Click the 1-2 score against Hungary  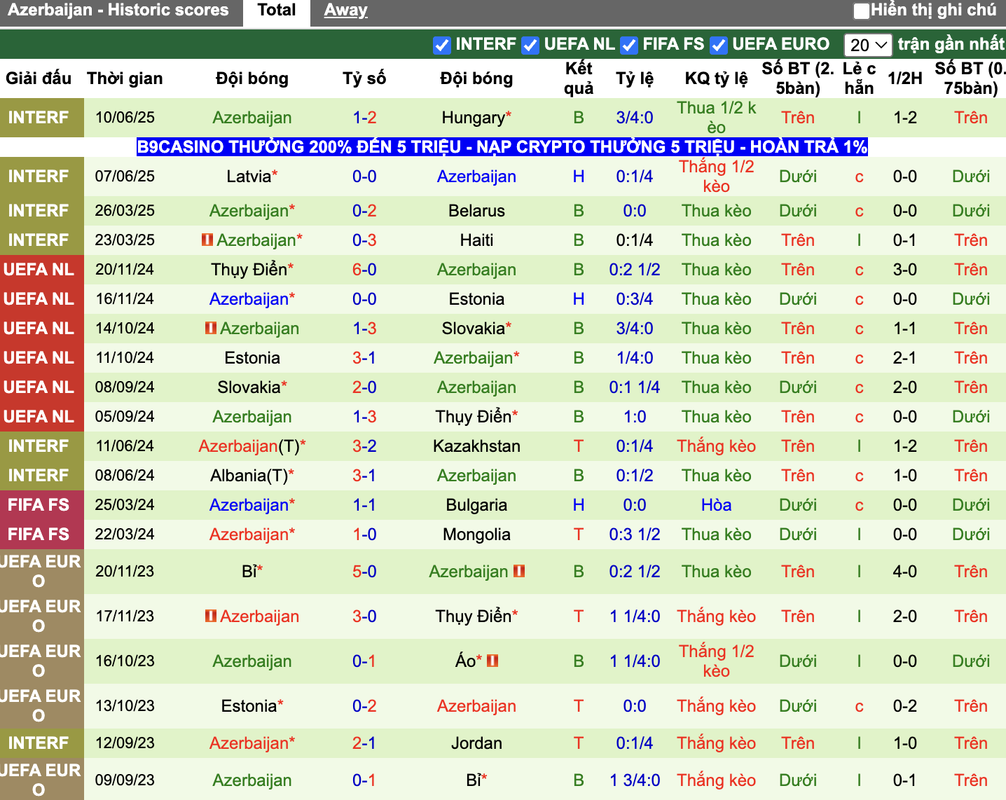[364, 118]
